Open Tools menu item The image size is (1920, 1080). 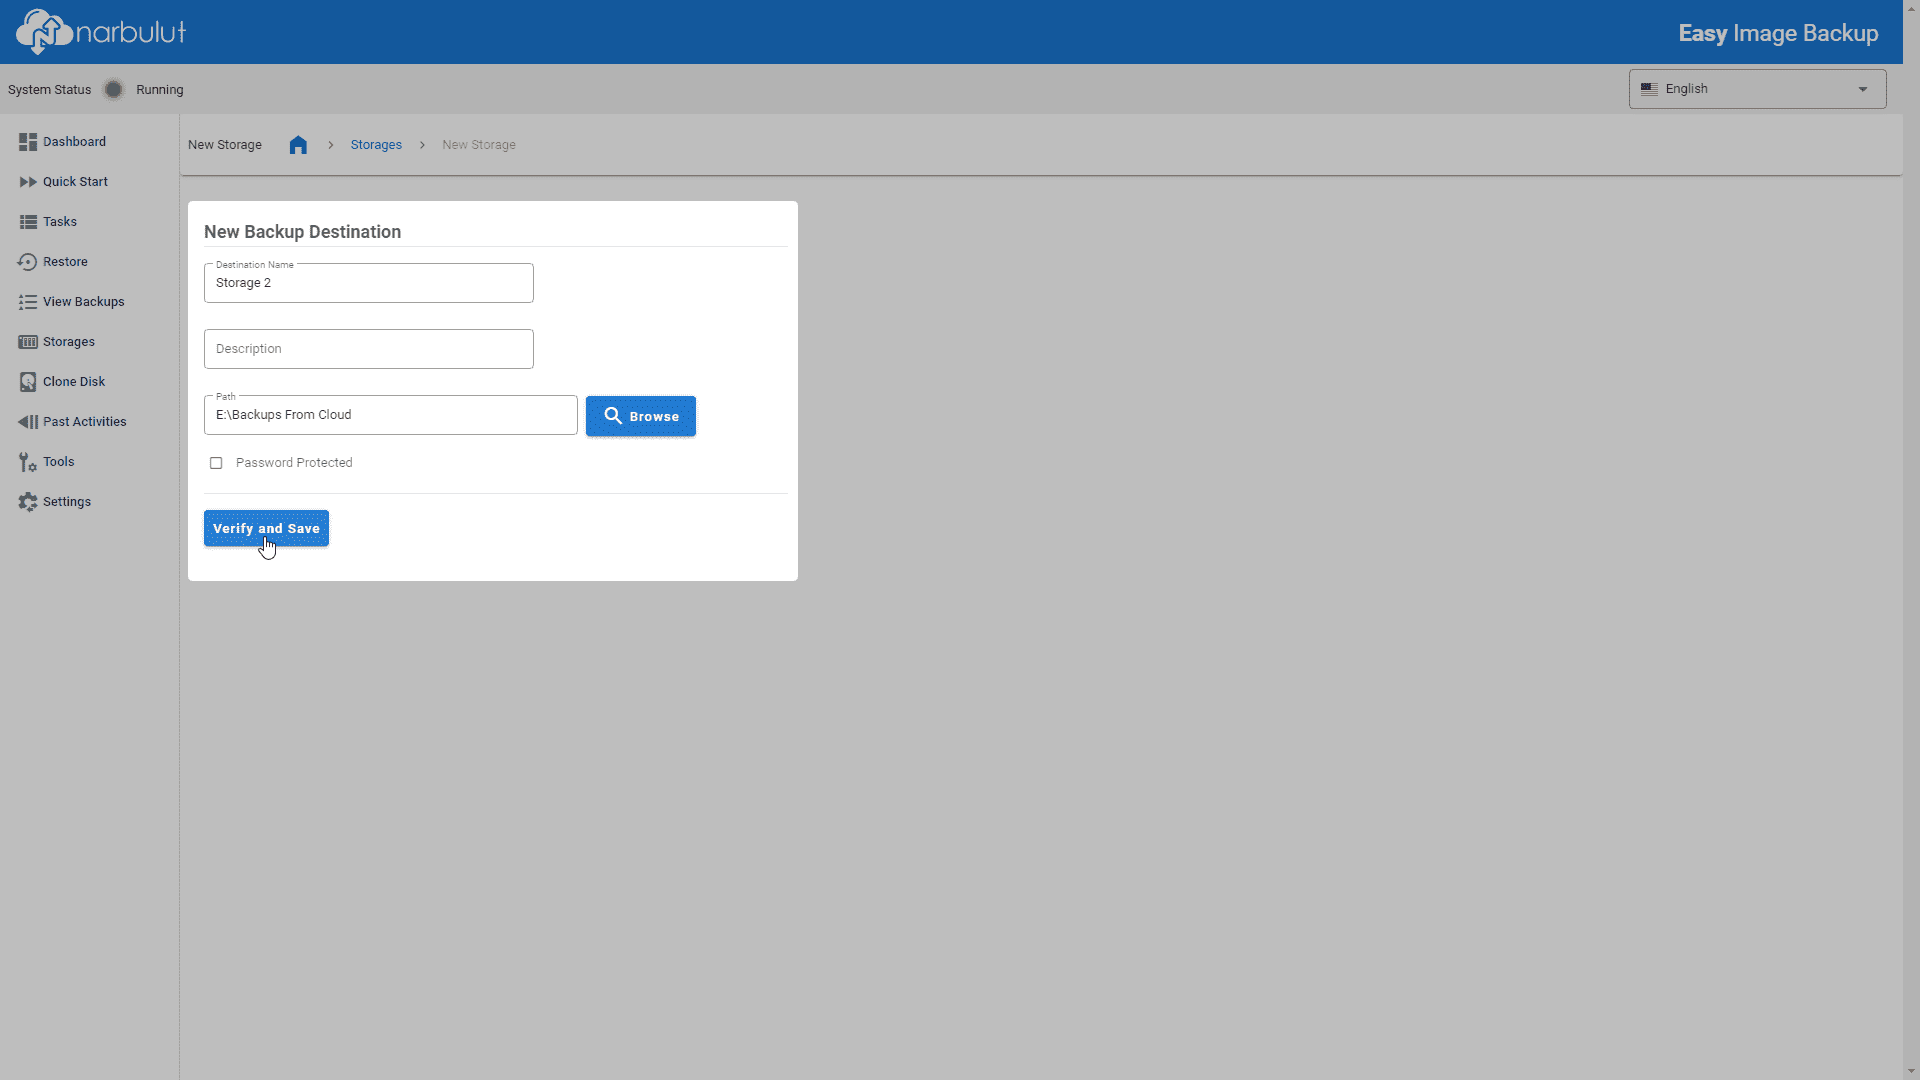click(59, 462)
